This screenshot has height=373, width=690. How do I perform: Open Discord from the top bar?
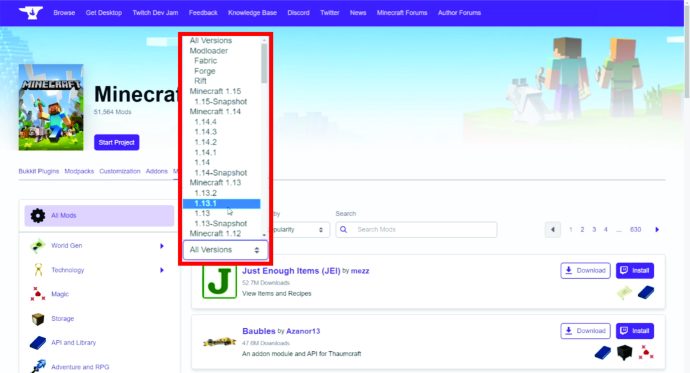(298, 13)
